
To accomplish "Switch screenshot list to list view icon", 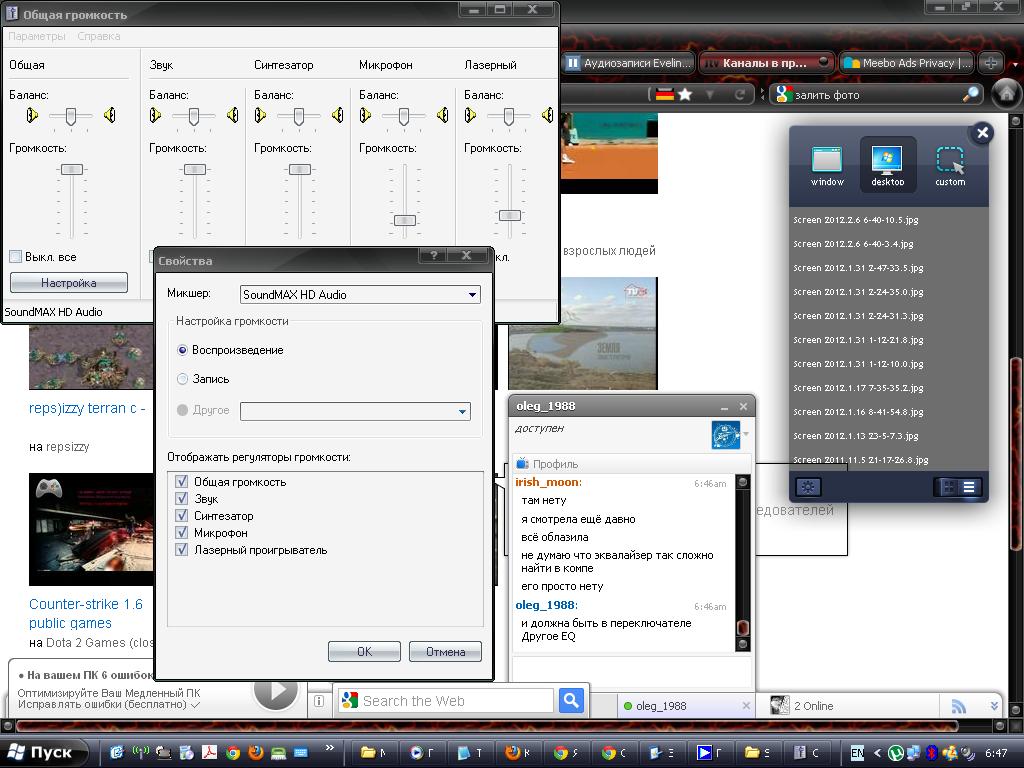I will (969, 487).
